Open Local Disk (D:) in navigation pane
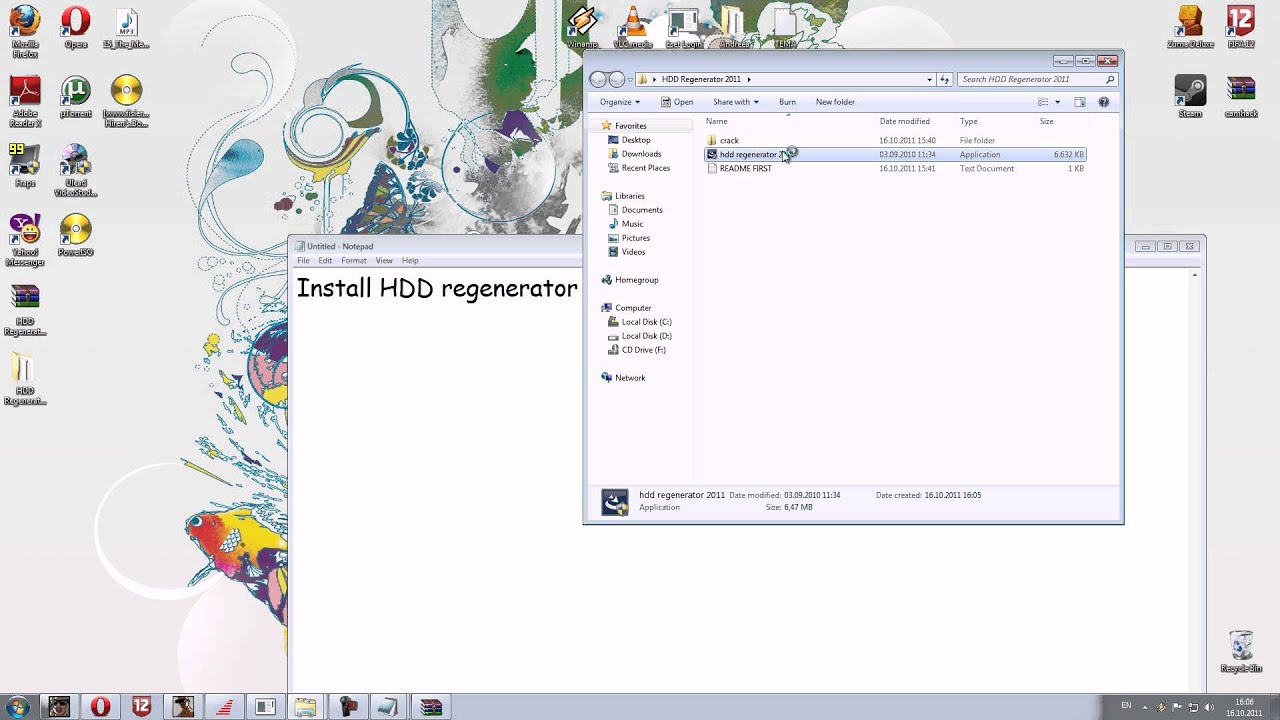The width and height of the screenshot is (1280, 720). pyautogui.click(x=646, y=336)
